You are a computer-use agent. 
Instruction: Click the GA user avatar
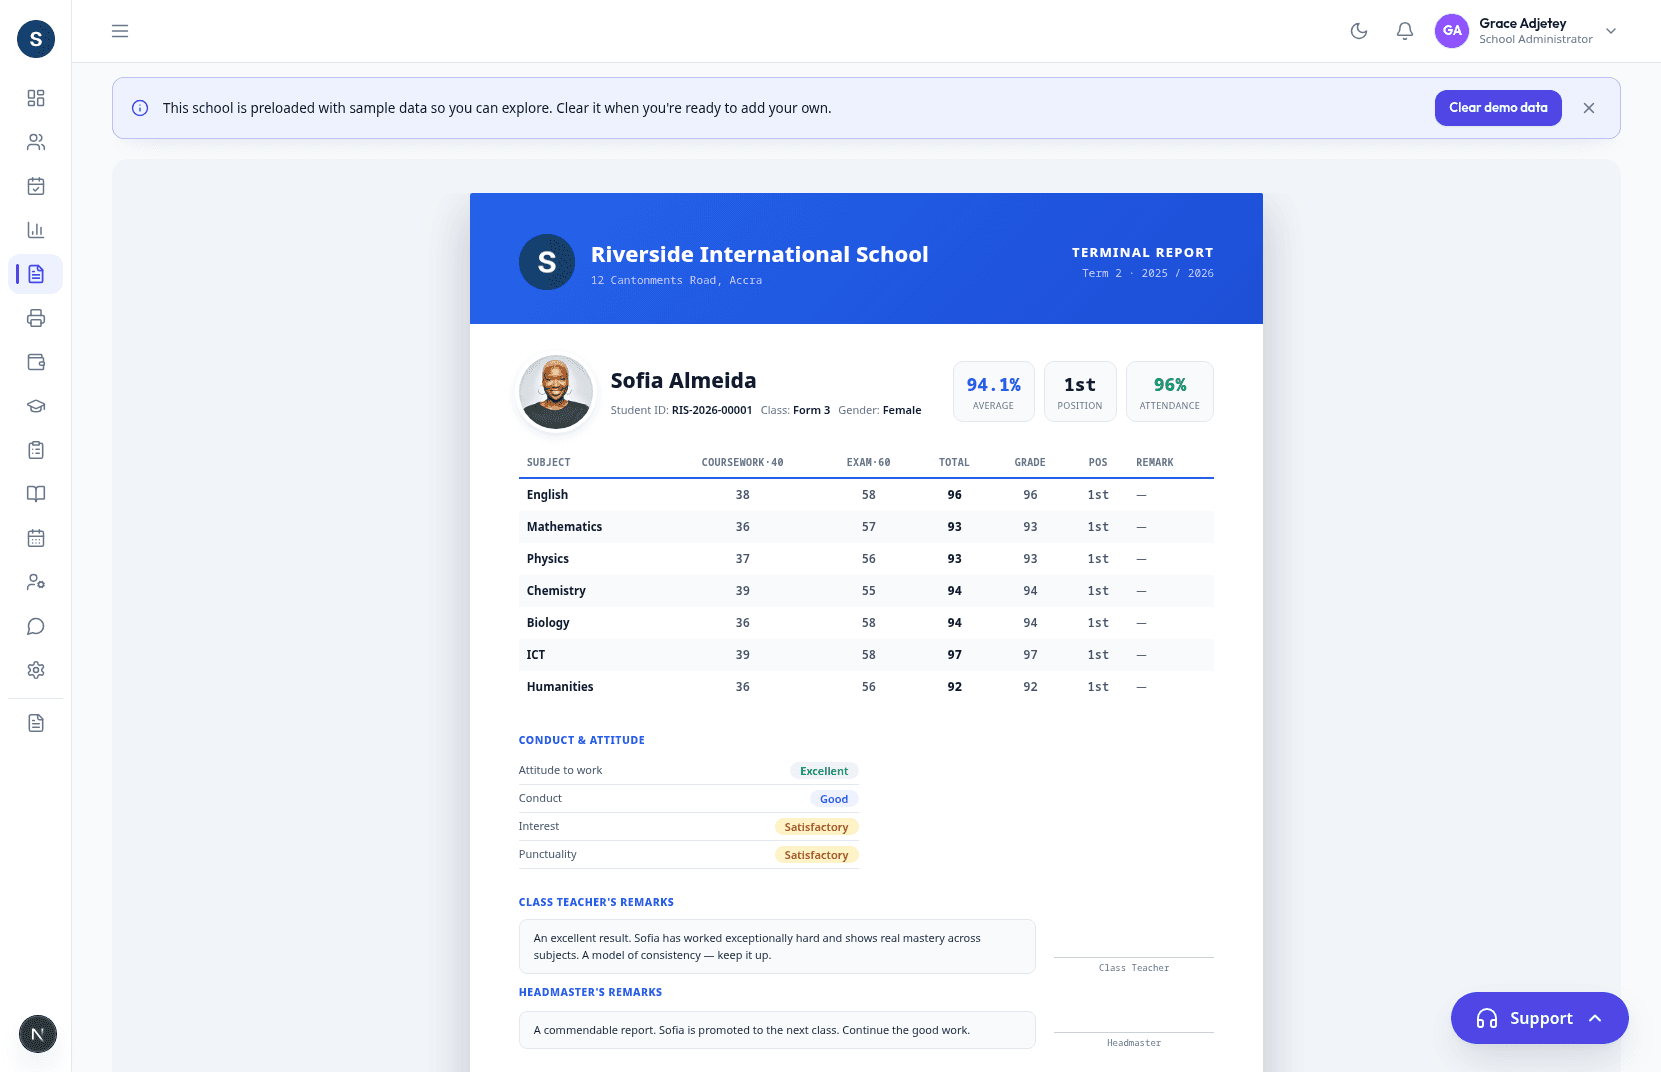[x=1452, y=31]
